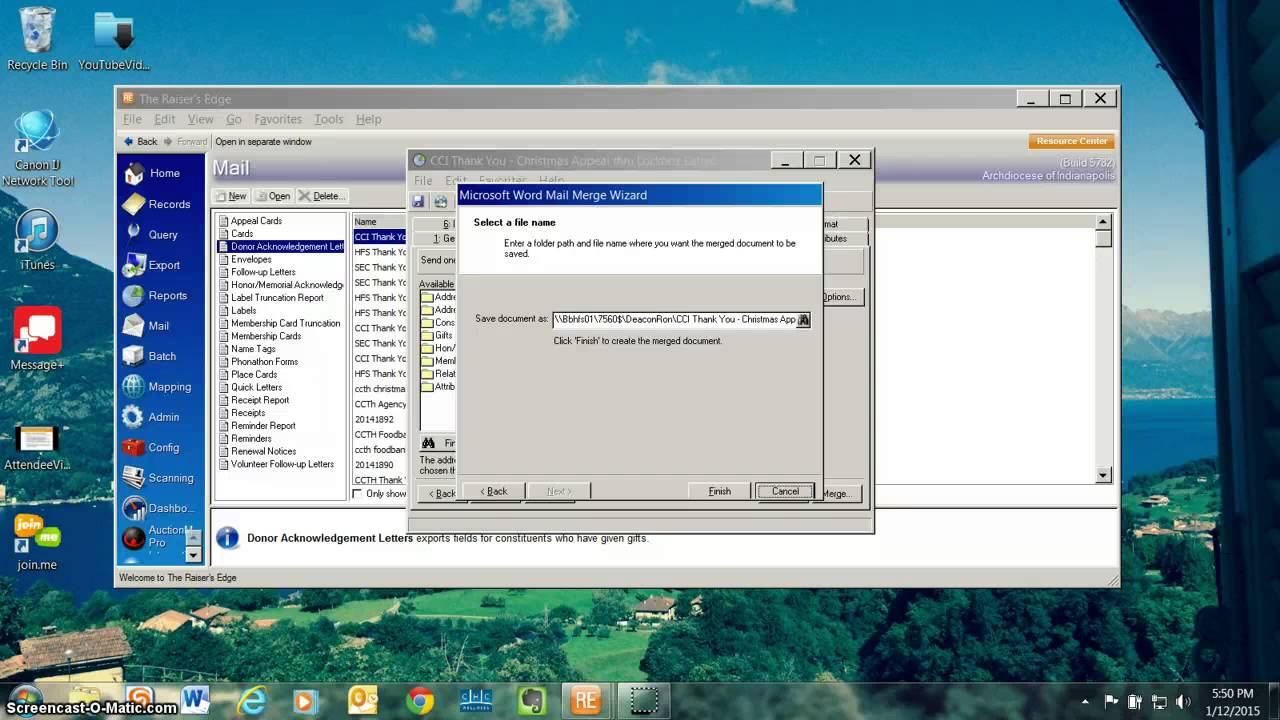
Task: Select Follow-up Letters in the list
Action: point(263,272)
